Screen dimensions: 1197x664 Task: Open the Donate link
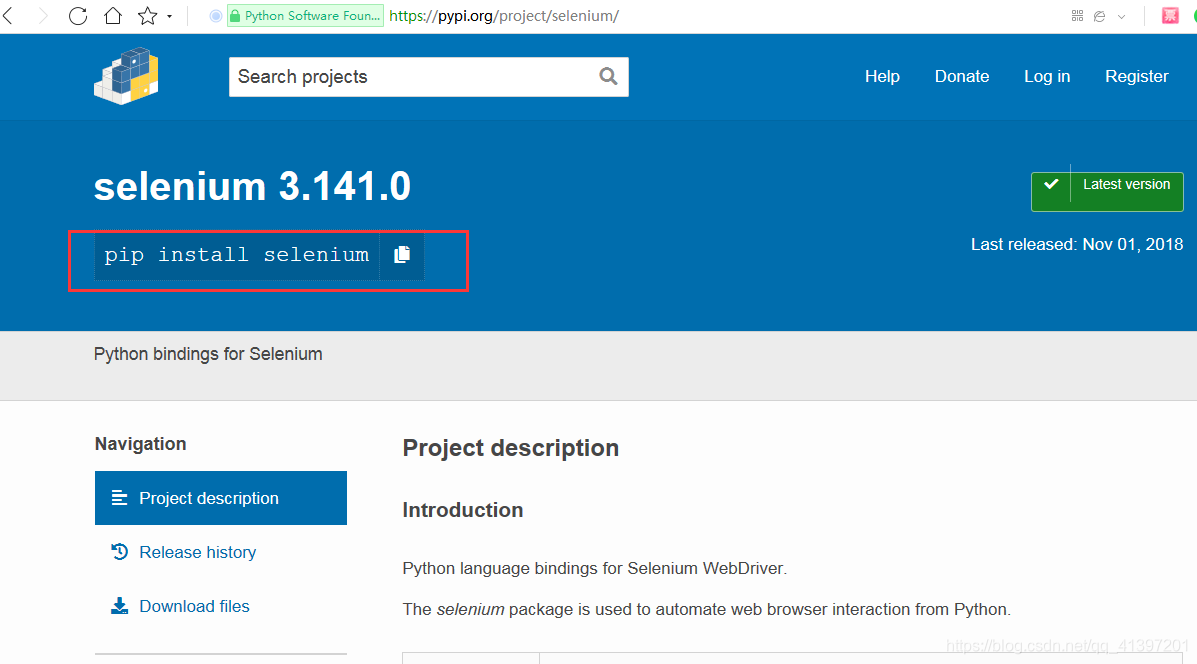(962, 76)
